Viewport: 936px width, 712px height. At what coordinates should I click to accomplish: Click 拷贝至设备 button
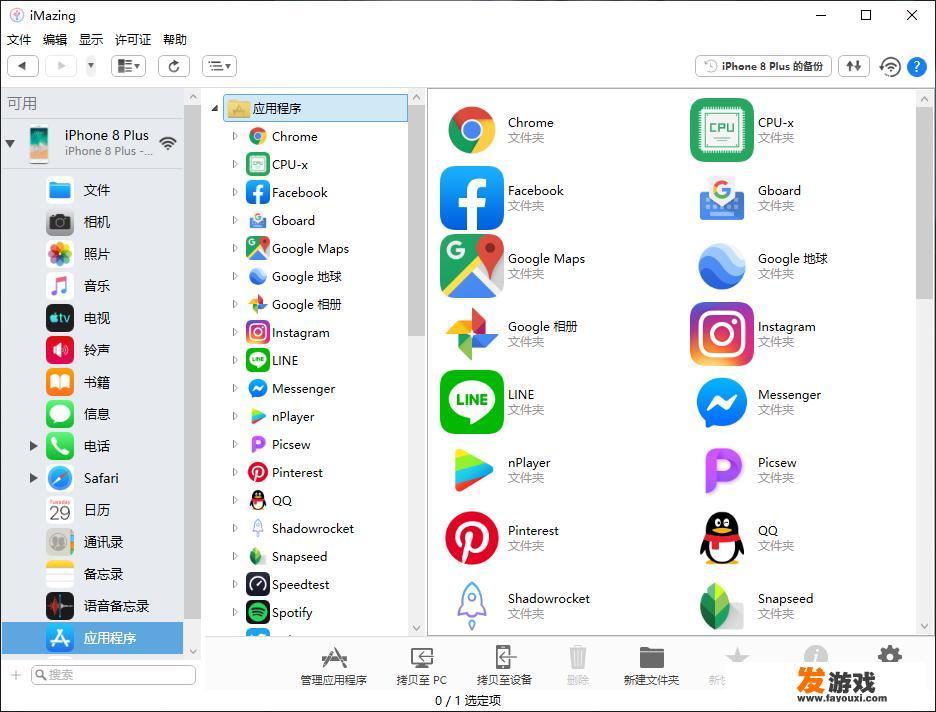504,666
